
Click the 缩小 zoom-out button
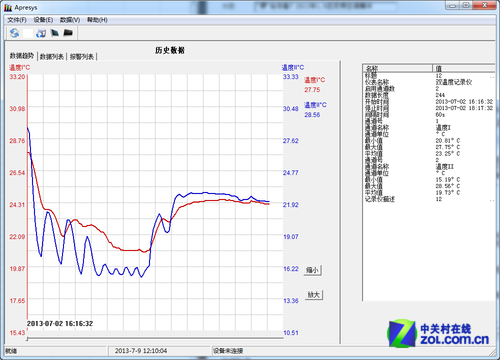pos(313,270)
